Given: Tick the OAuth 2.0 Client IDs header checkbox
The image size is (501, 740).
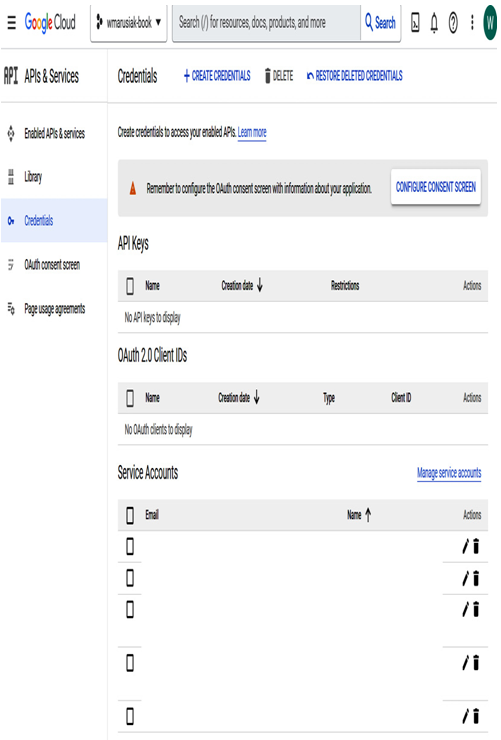Looking at the screenshot, I should [130, 398].
